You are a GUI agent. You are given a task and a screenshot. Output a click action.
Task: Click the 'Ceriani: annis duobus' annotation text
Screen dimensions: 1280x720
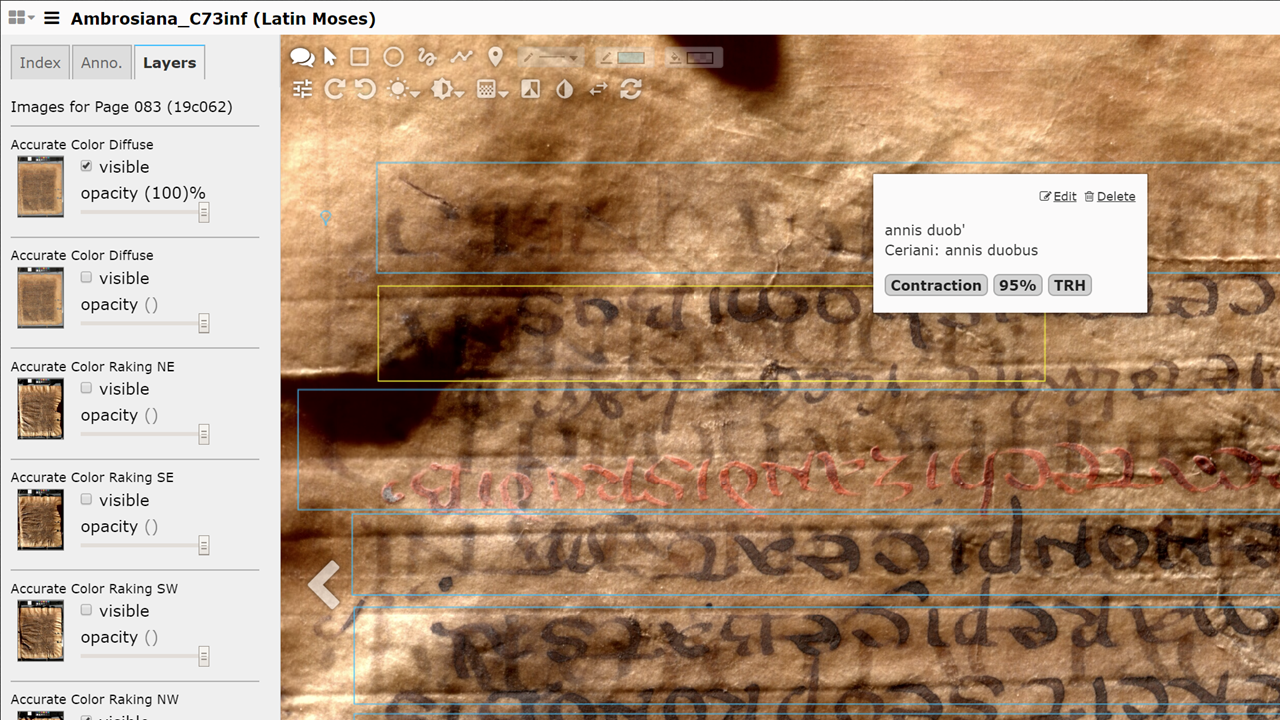(x=961, y=250)
